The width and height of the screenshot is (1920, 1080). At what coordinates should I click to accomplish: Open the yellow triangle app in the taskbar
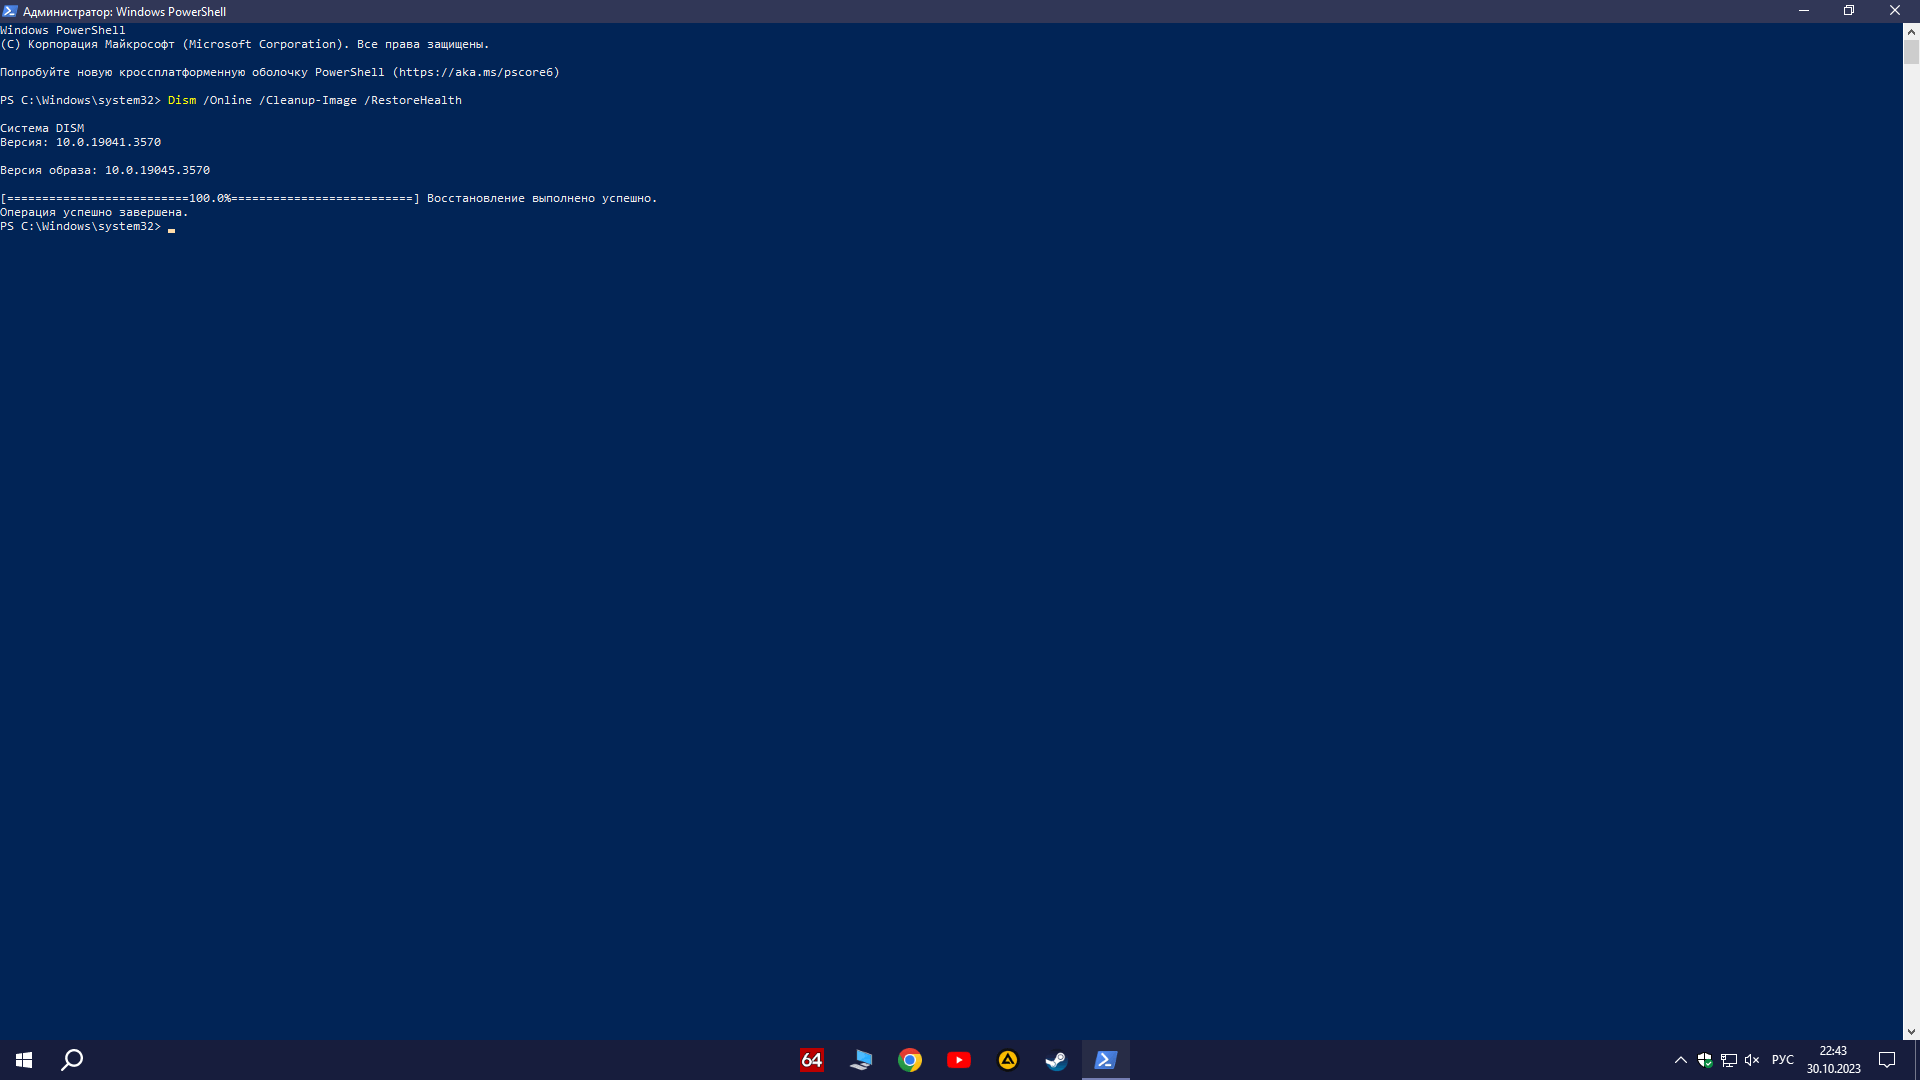click(1007, 1060)
